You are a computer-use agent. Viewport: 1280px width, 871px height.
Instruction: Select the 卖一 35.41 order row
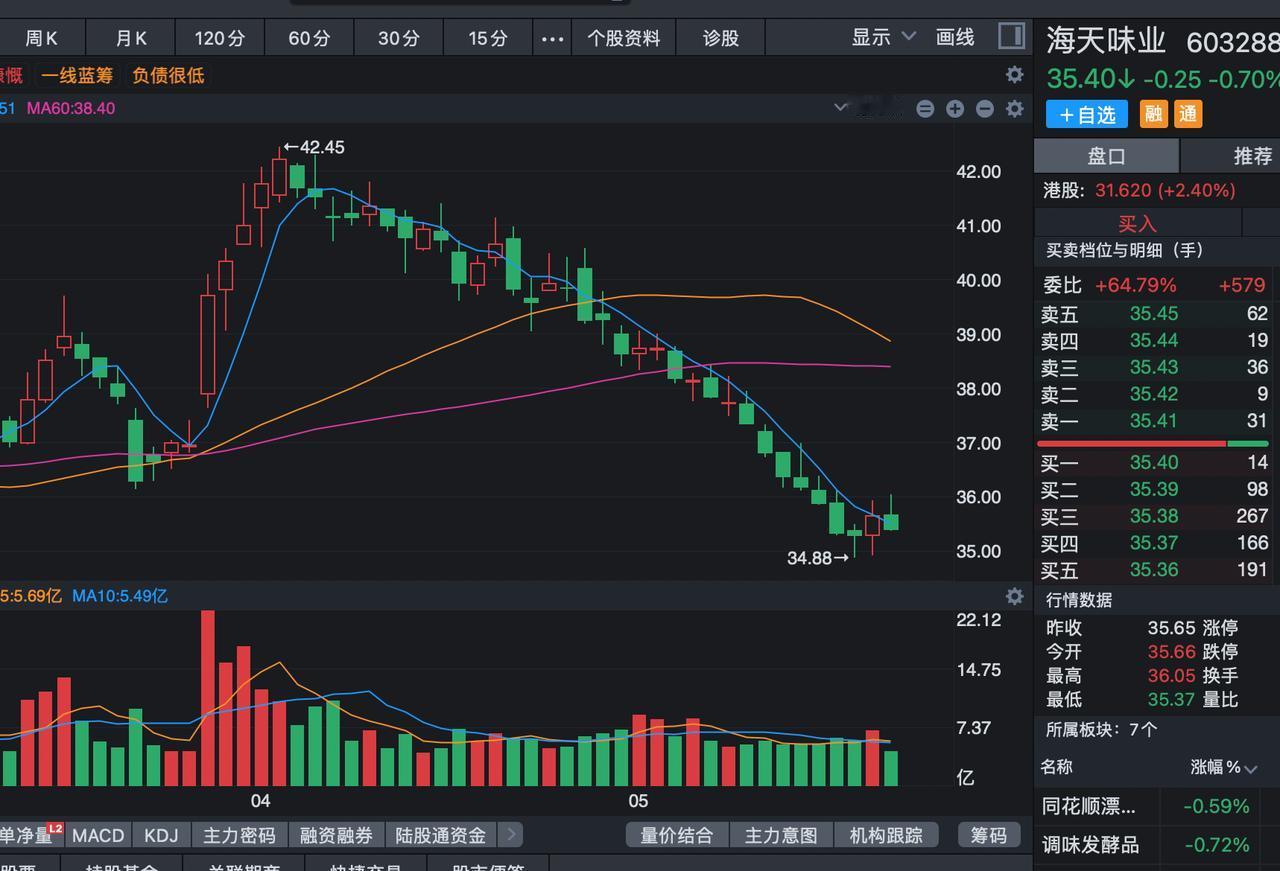1157,422
